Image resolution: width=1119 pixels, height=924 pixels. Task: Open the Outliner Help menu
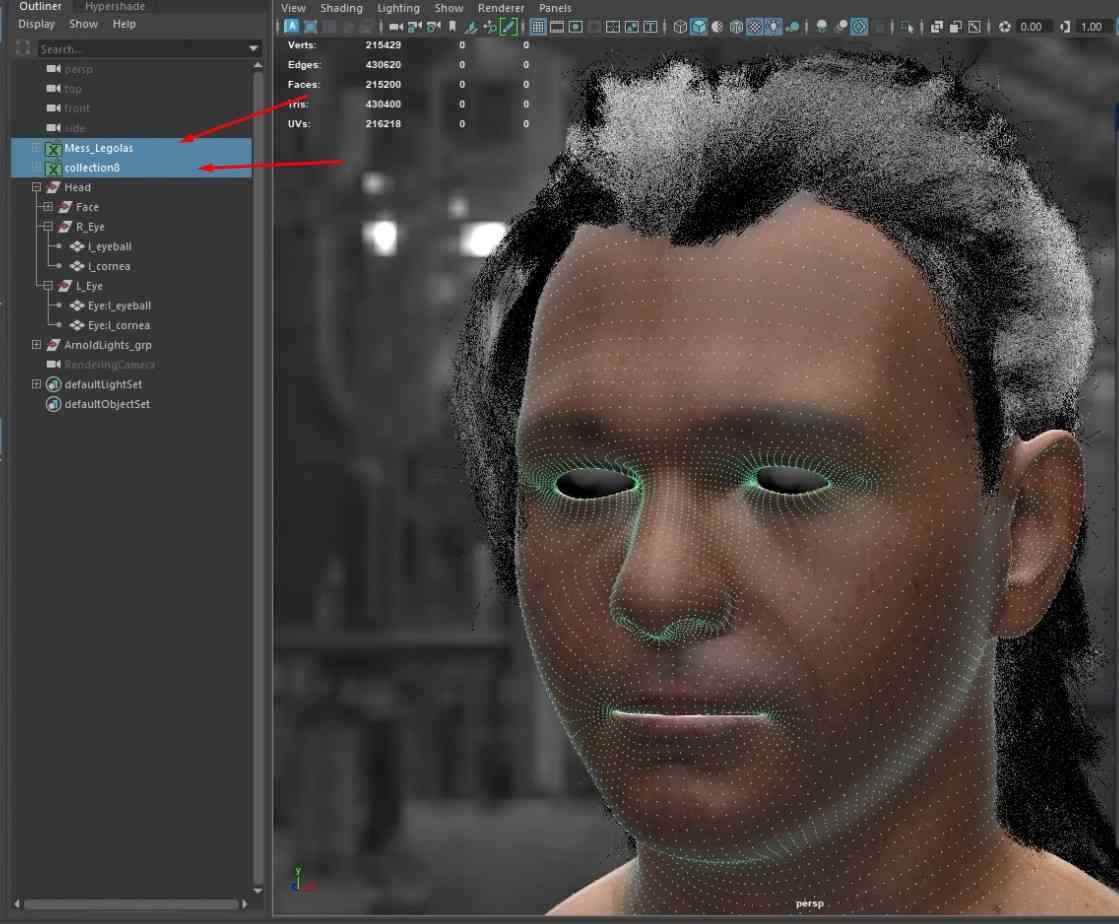[124, 24]
